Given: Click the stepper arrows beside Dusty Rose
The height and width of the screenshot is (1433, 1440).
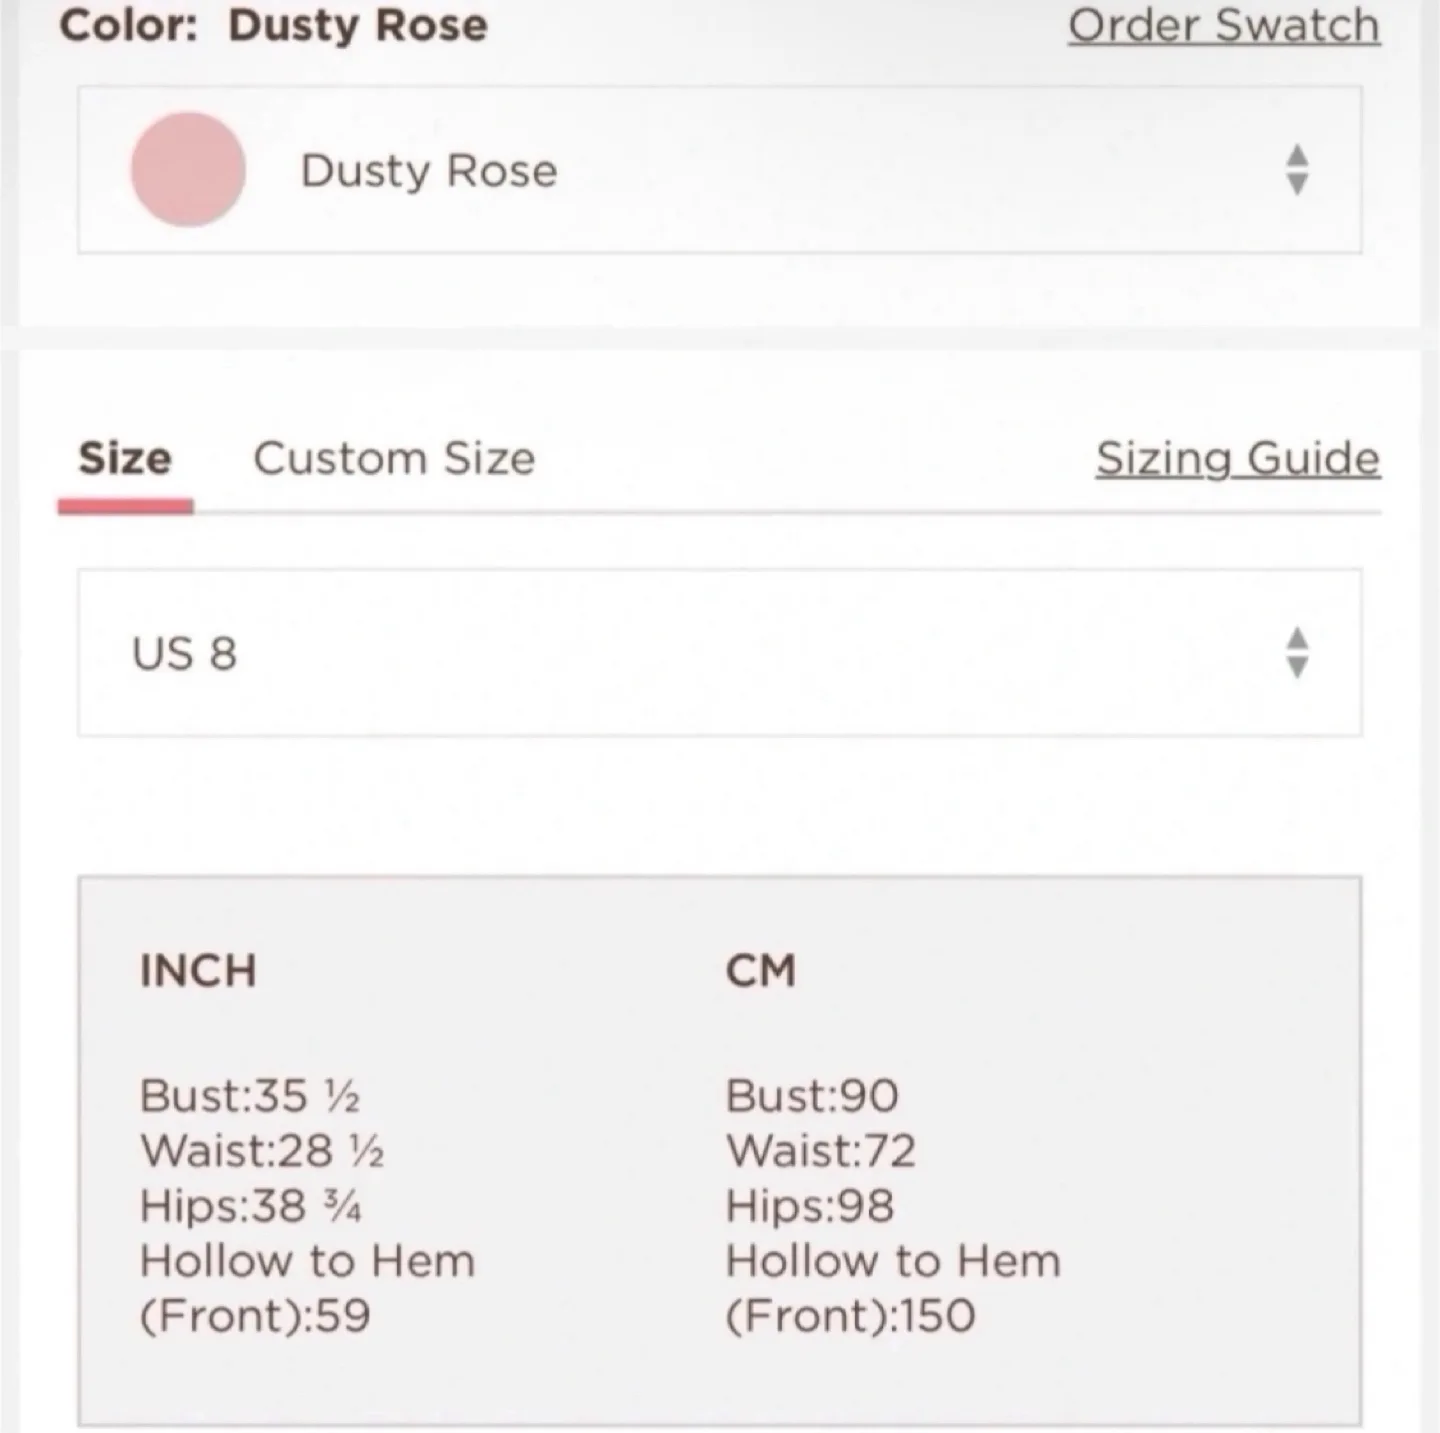Looking at the screenshot, I should 1296,170.
